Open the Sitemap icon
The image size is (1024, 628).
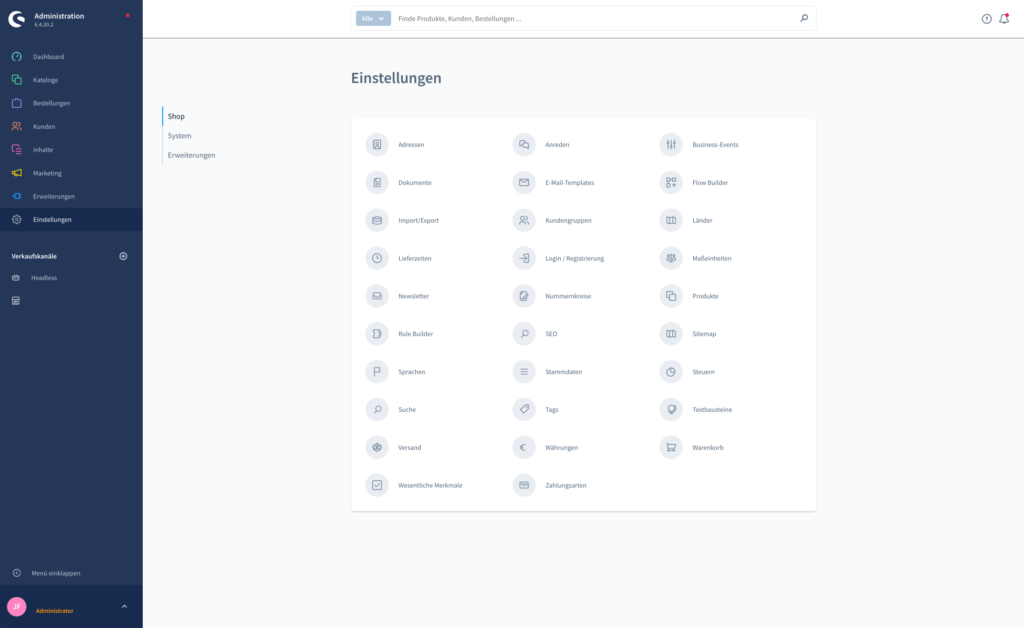671,334
